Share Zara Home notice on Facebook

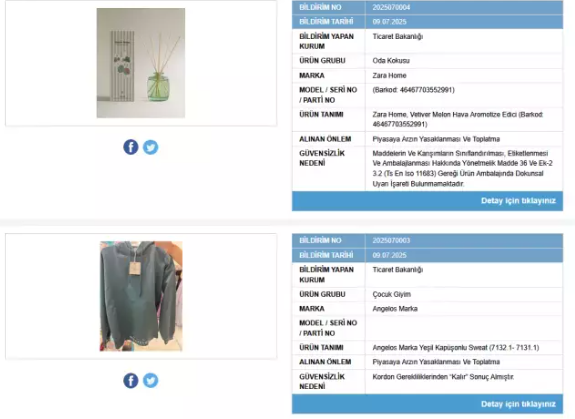pos(131,147)
